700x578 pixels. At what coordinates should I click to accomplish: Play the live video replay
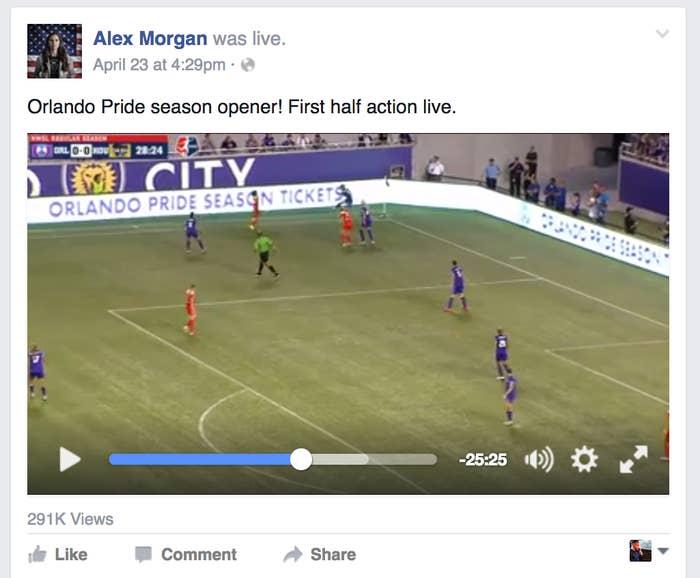coord(70,459)
